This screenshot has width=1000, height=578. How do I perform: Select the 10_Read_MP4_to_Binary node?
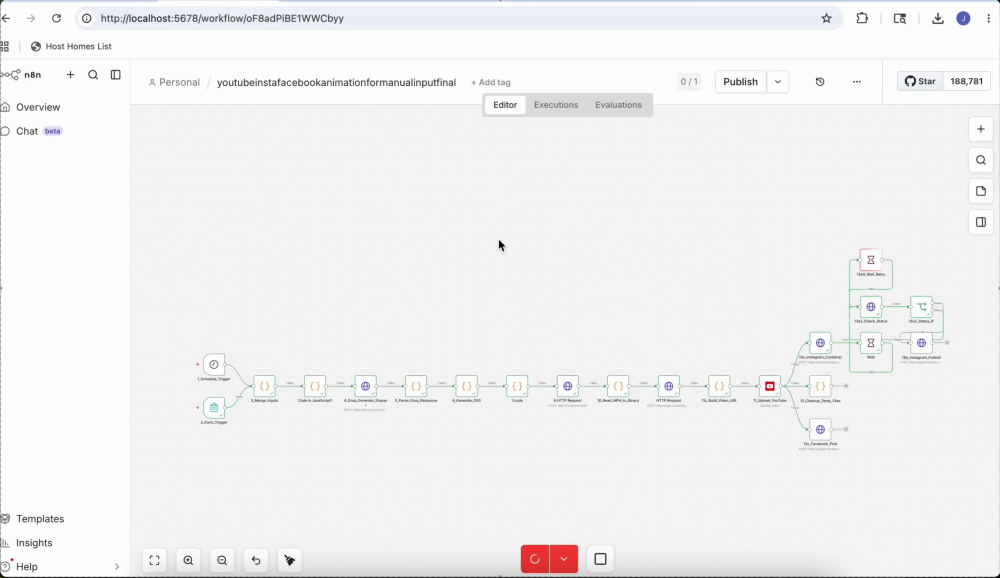tap(618, 386)
